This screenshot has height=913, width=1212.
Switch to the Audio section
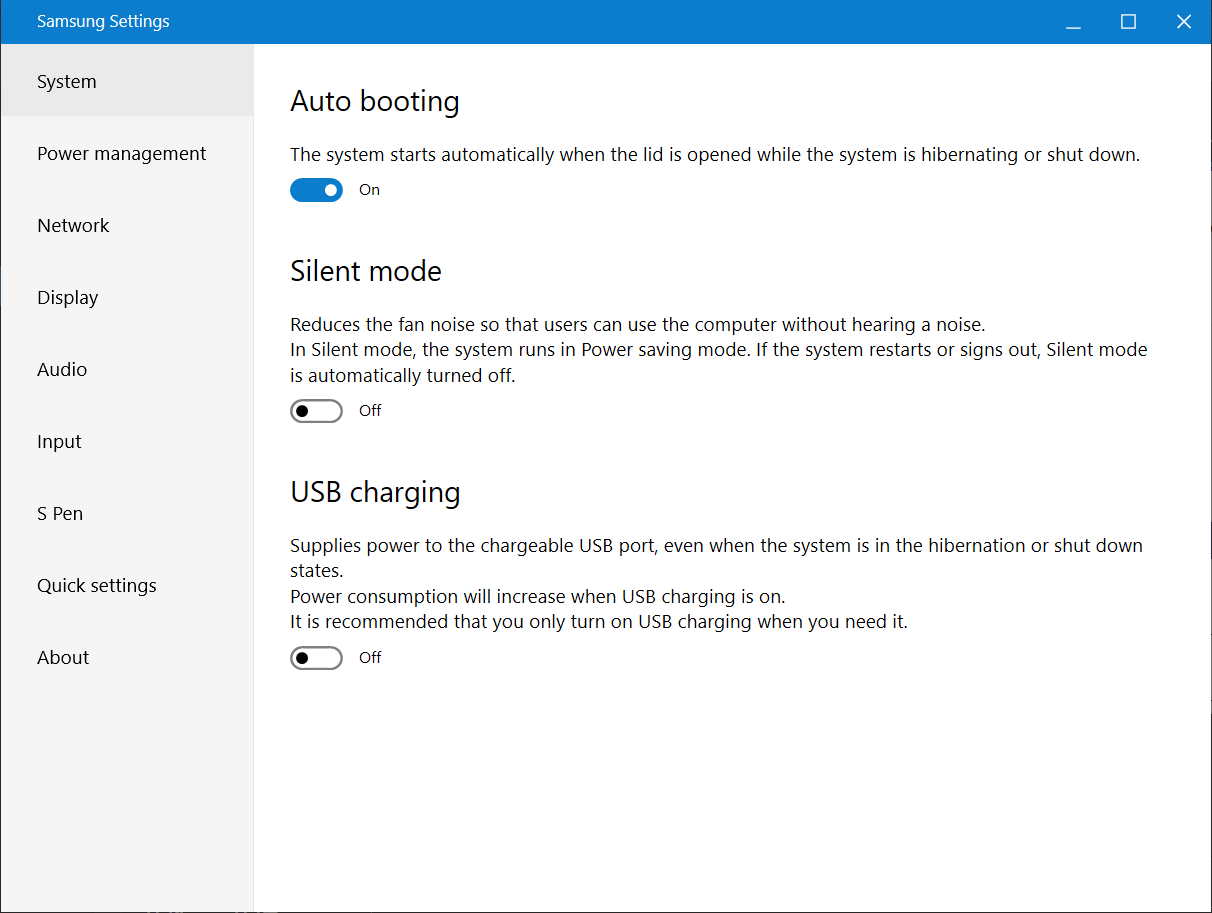tap(127, 369)
